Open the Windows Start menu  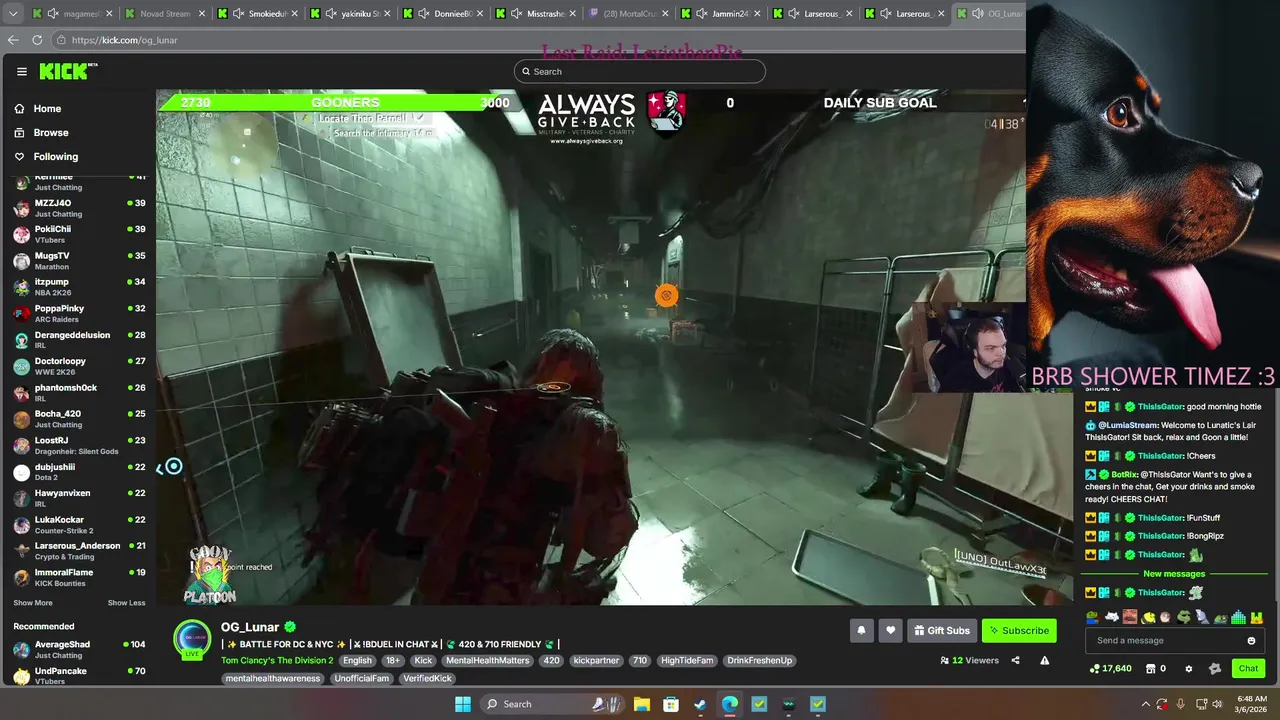click(x=462, y=704)
